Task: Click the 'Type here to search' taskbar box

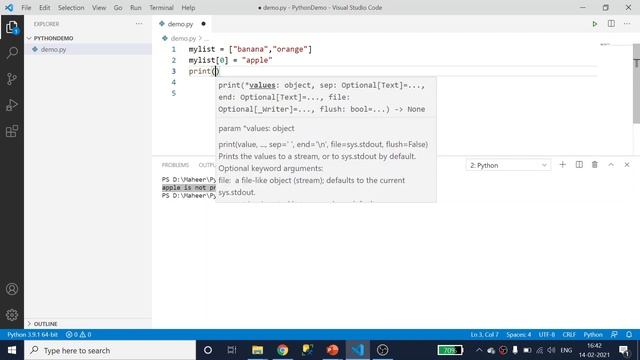Action: (110, 350)
